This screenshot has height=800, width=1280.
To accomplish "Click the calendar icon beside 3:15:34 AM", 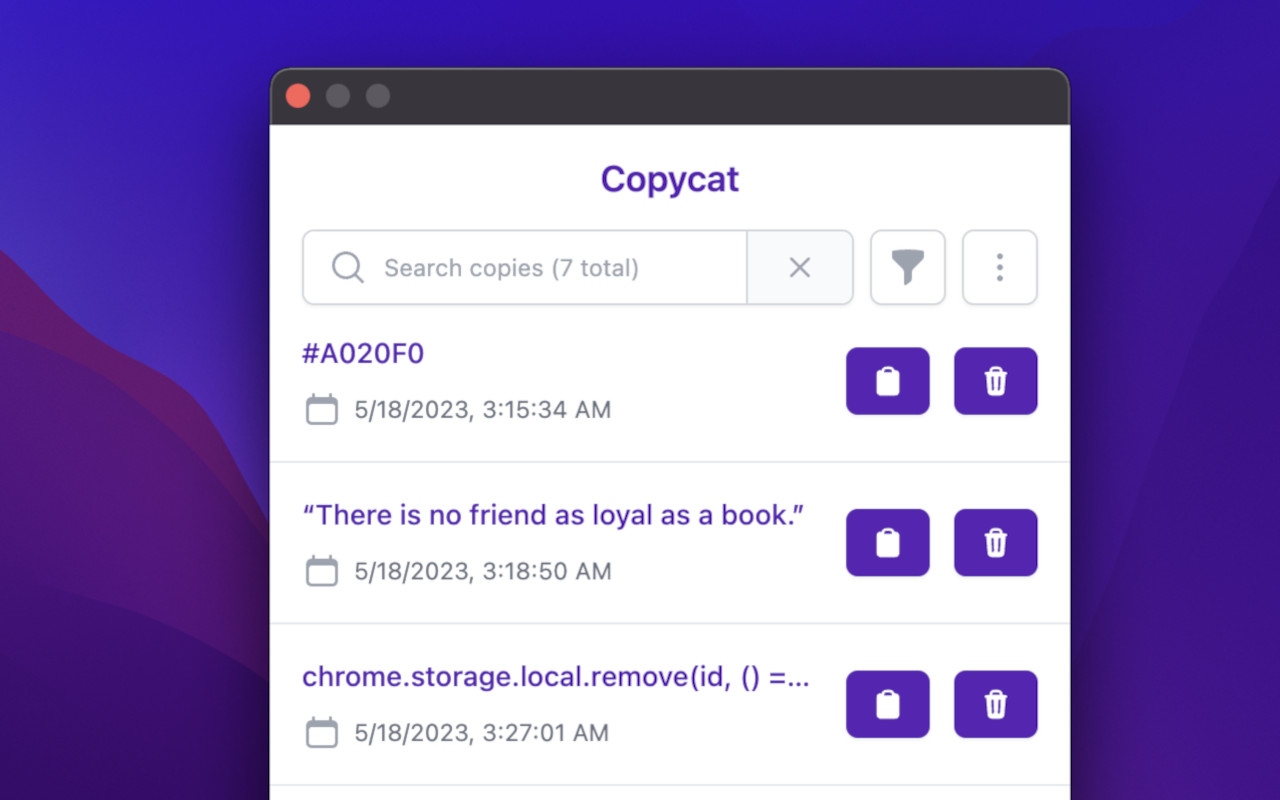I will (321, 409).
